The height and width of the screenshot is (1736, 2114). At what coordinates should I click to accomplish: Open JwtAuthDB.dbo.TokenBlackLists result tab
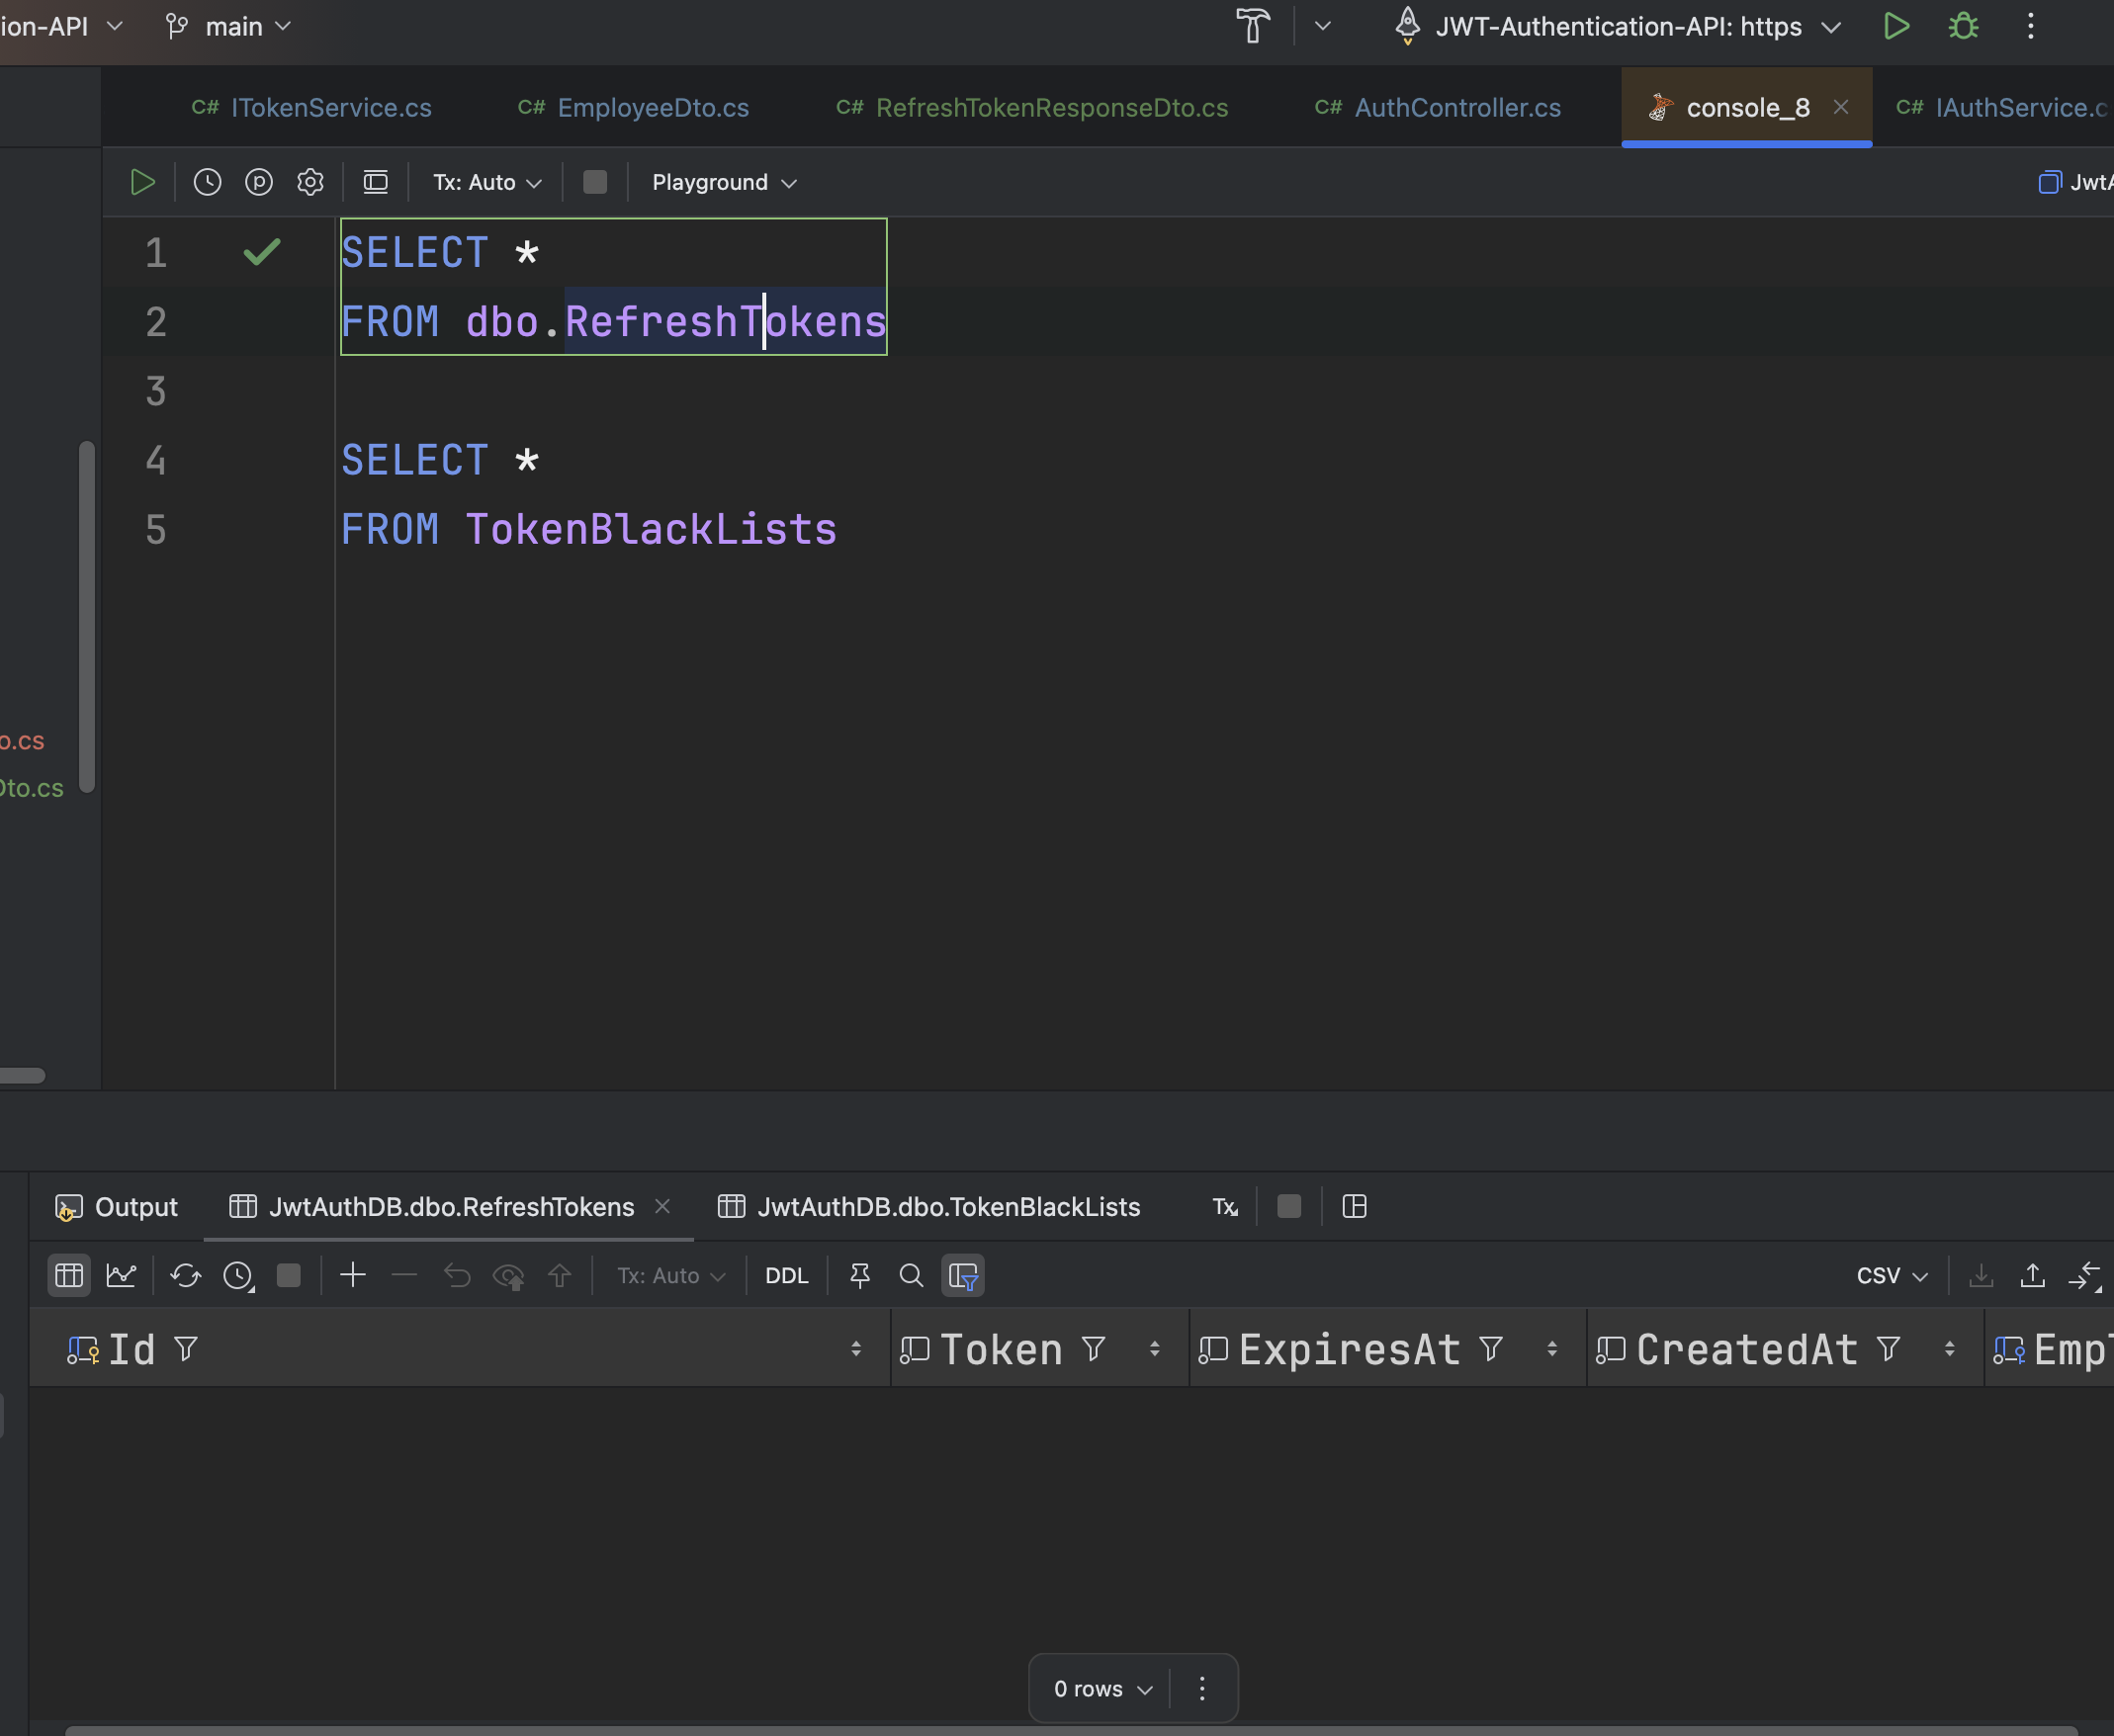point(947,1207)
